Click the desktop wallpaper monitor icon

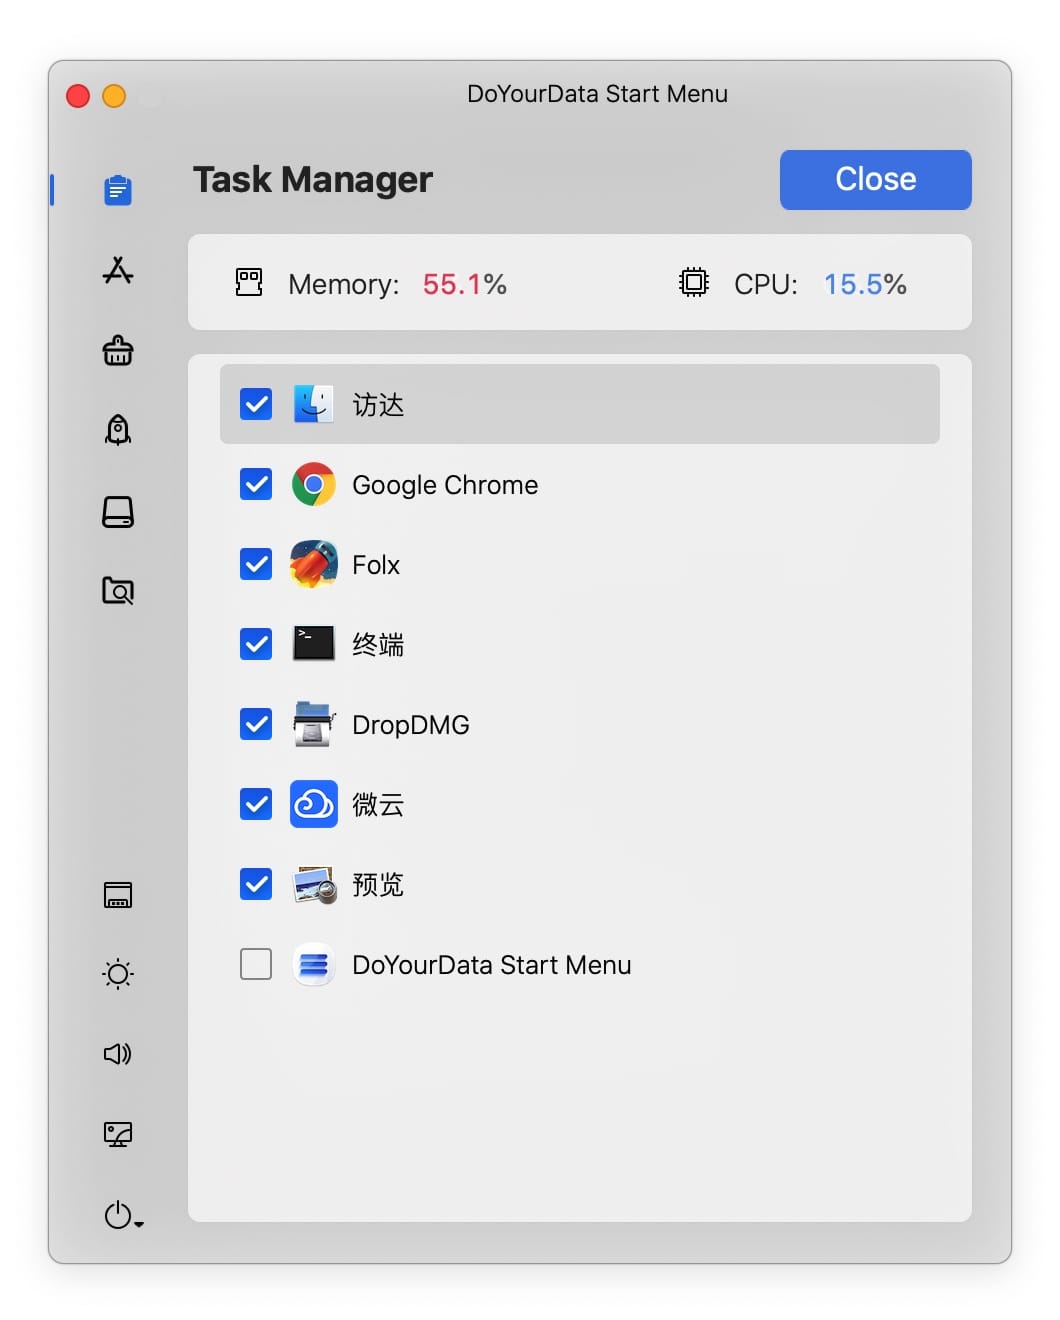118,1134
